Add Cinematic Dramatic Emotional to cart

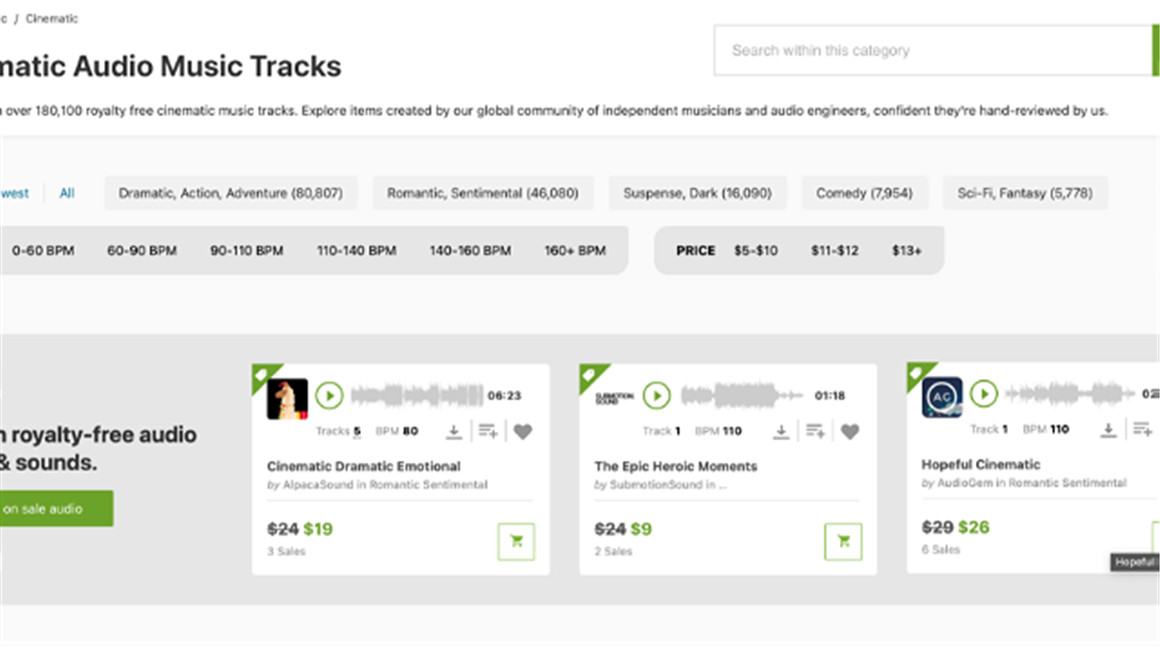coord(516,541)
